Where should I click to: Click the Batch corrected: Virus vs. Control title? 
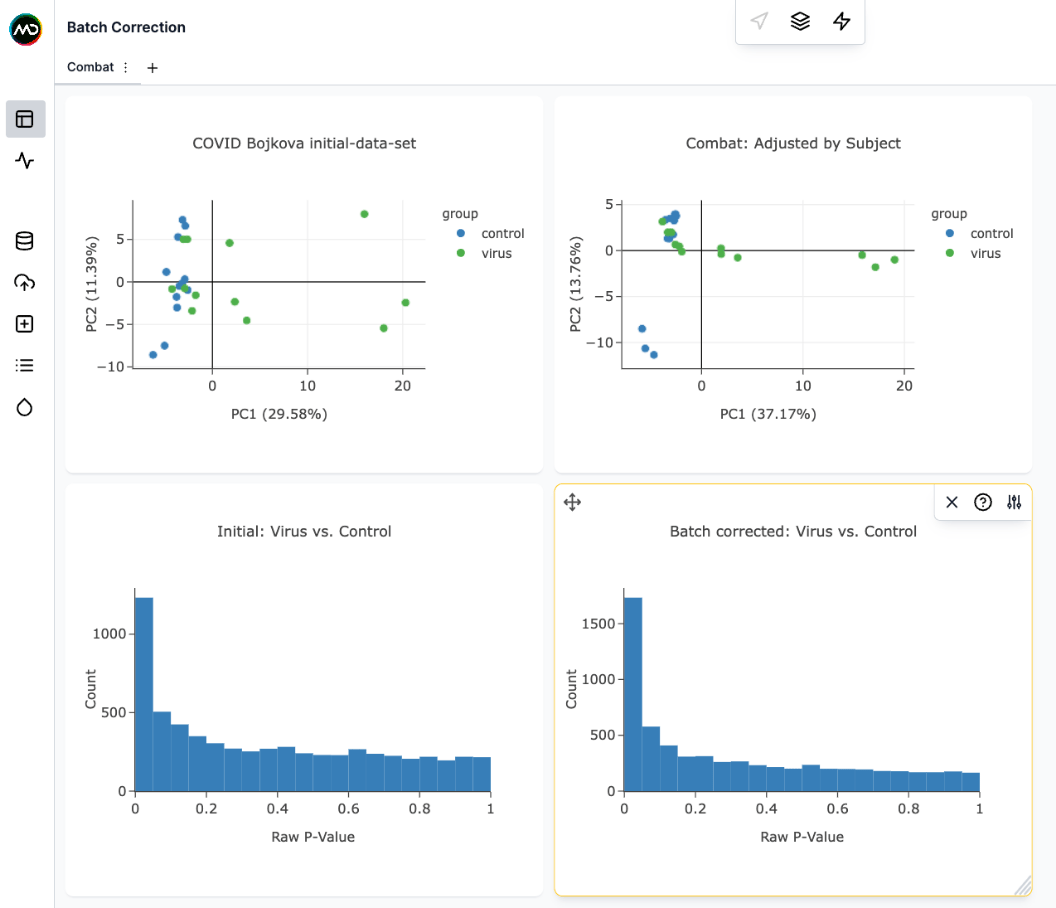click(x=793, y=531)
